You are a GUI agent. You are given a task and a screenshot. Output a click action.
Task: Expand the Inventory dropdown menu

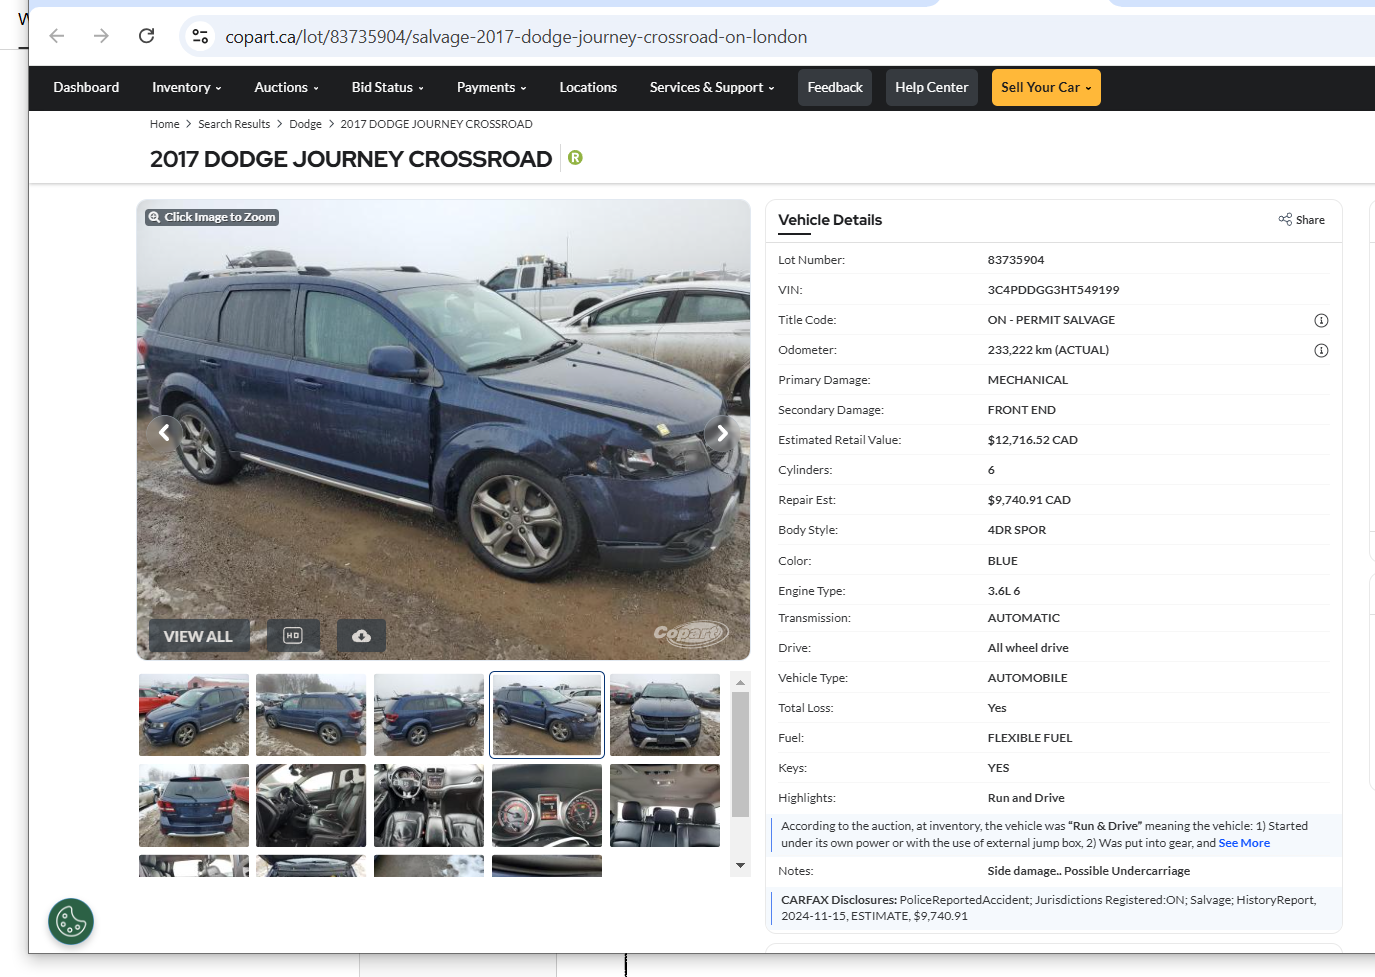[x=187, y=88]
